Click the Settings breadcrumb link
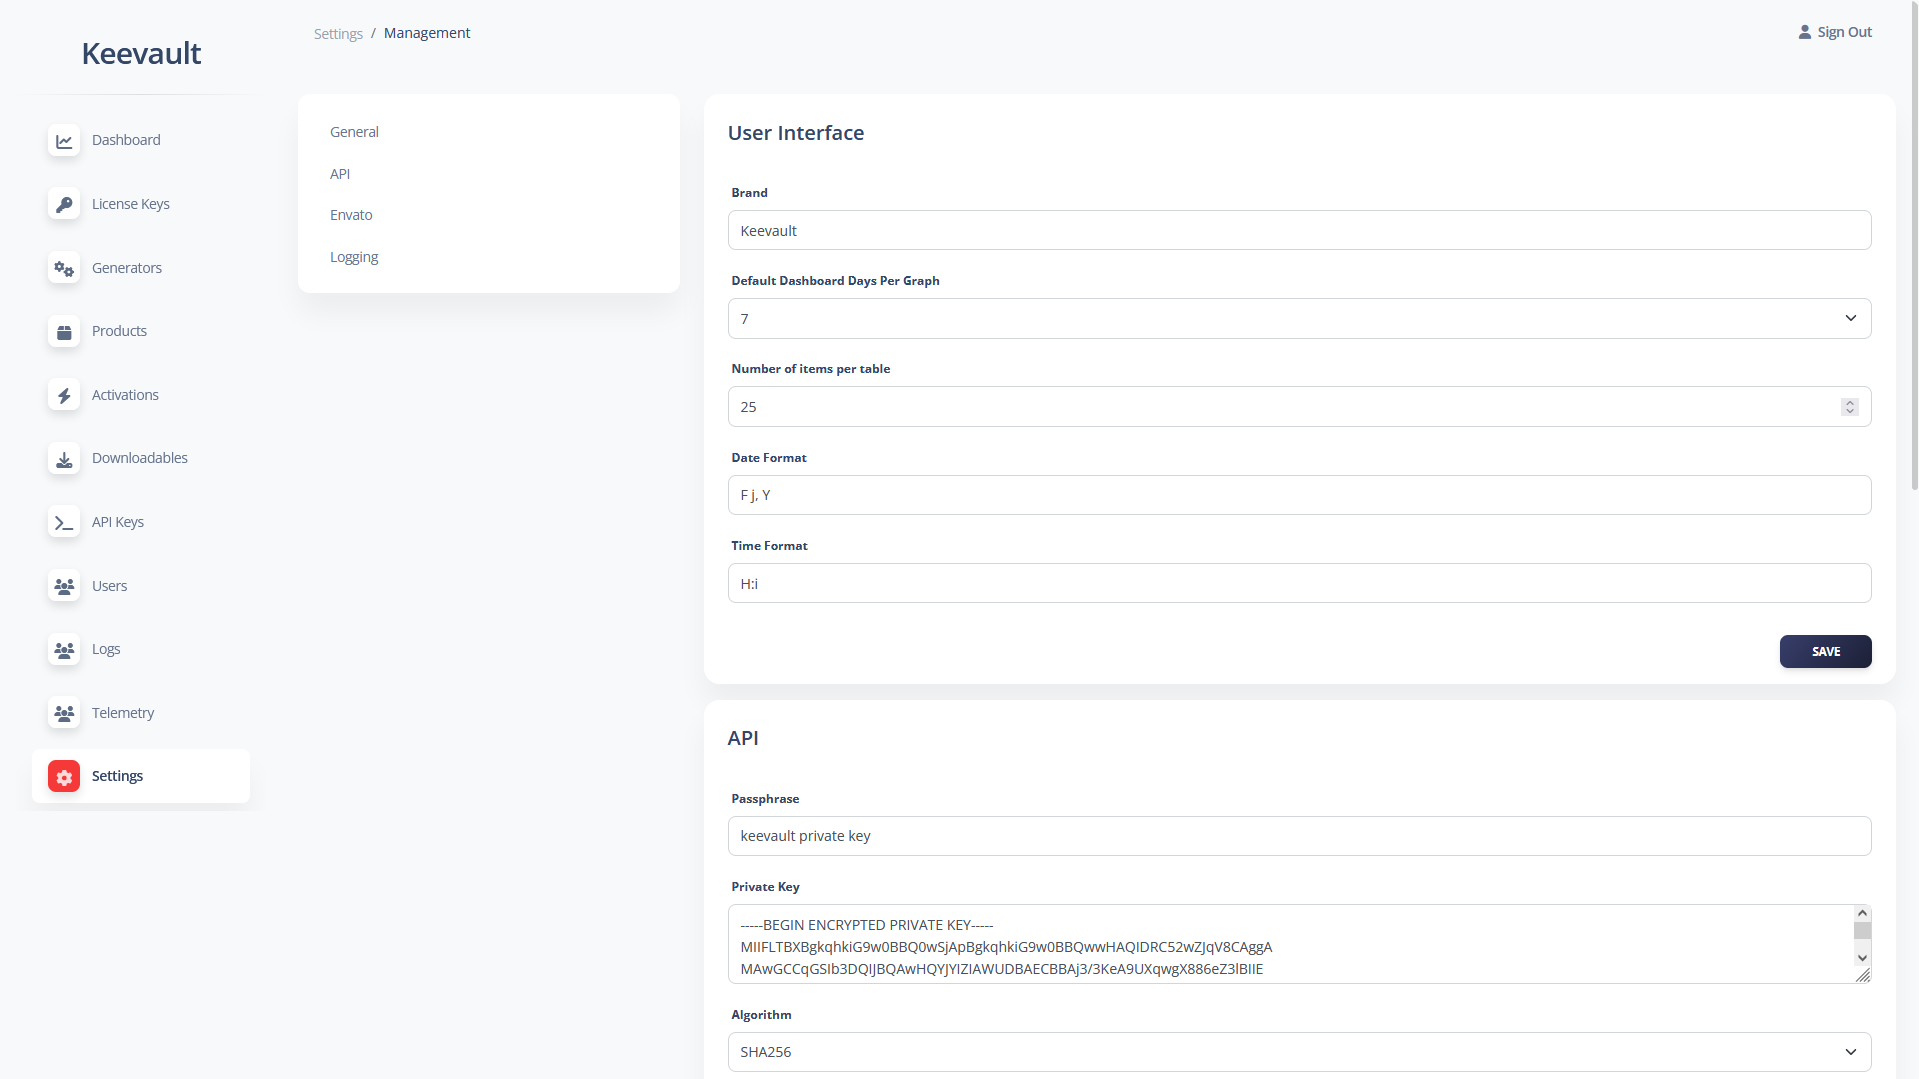Viewport: 1919px width, 1079px height. coord(338,34)
